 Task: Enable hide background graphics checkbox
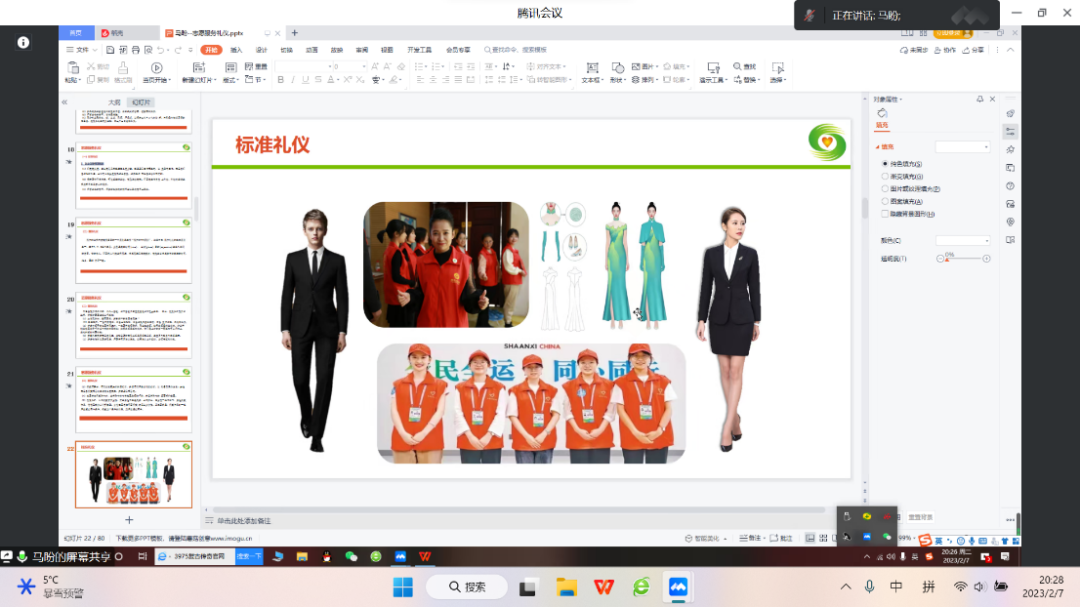(x=885, y=213)
